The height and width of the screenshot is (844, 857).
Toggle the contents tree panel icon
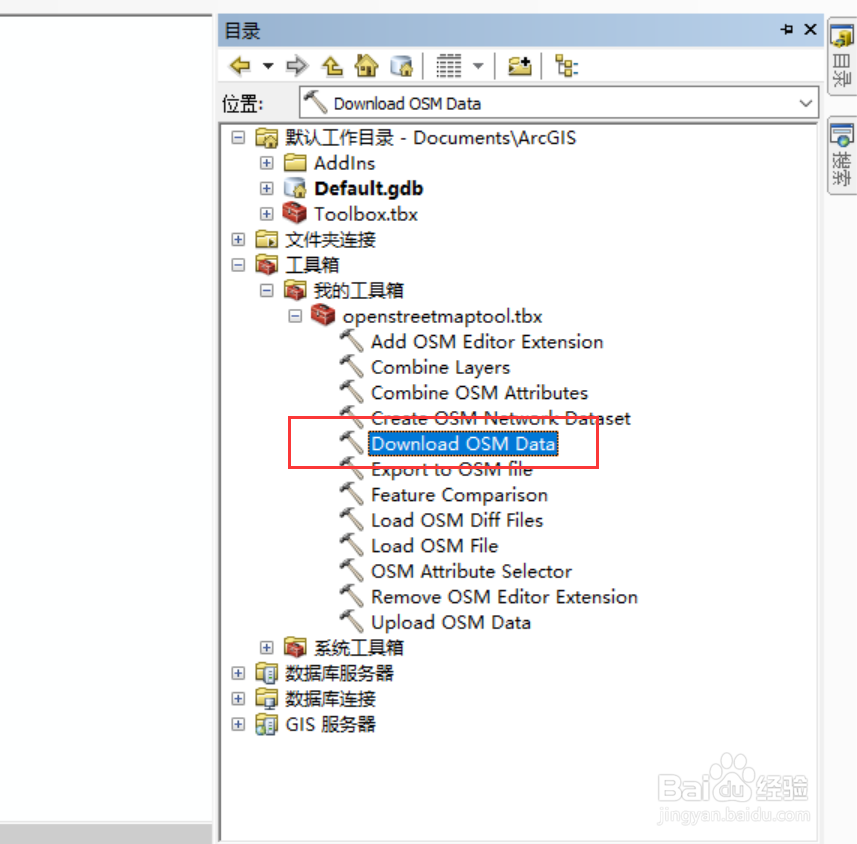pos(567,66)
